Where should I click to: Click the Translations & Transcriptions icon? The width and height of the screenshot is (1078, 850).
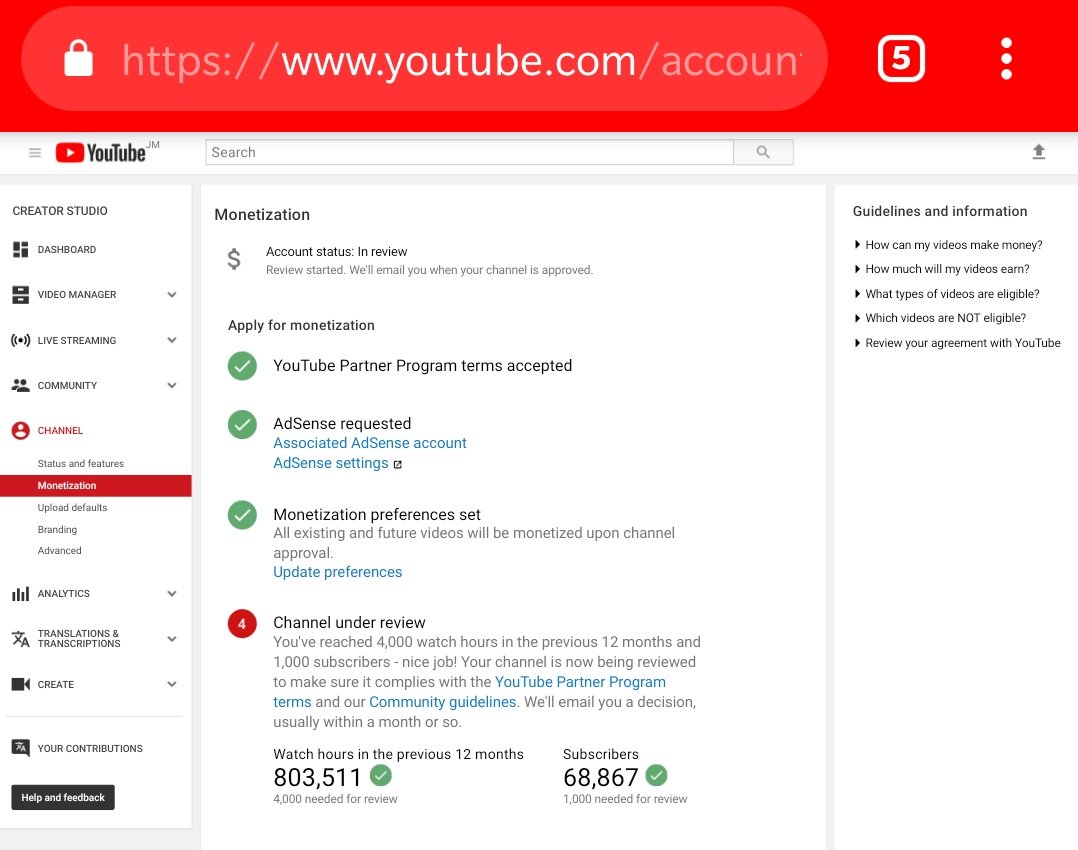pyautogui.click(x=21, y=639)
